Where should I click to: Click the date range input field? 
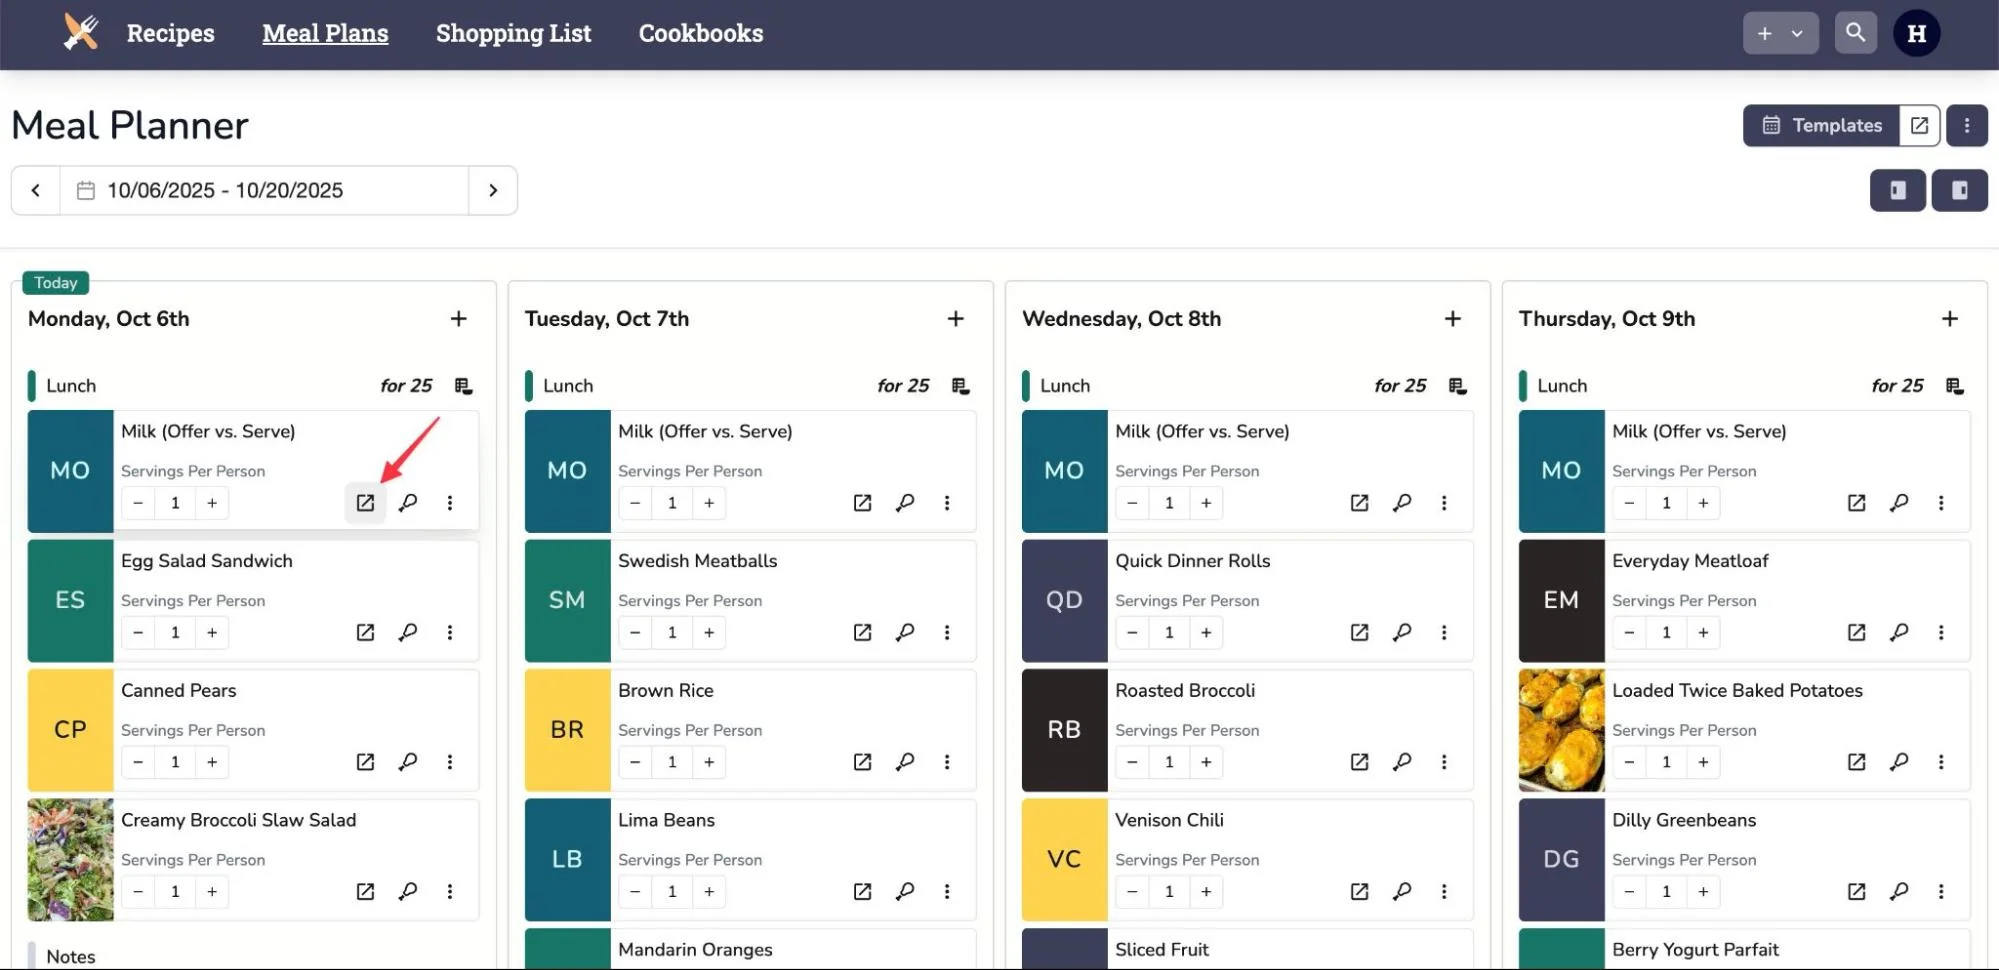[264, 190]
